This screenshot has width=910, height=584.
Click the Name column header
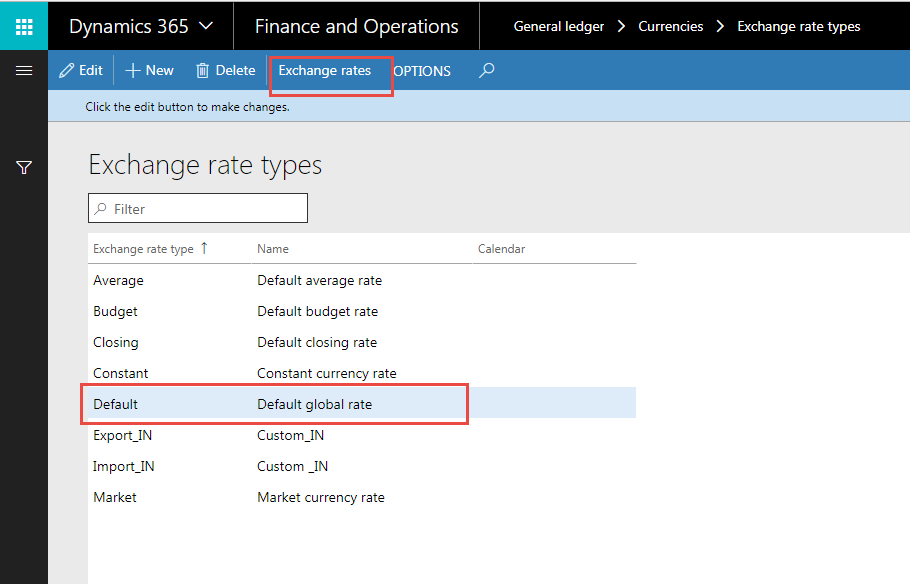(273, 249)
